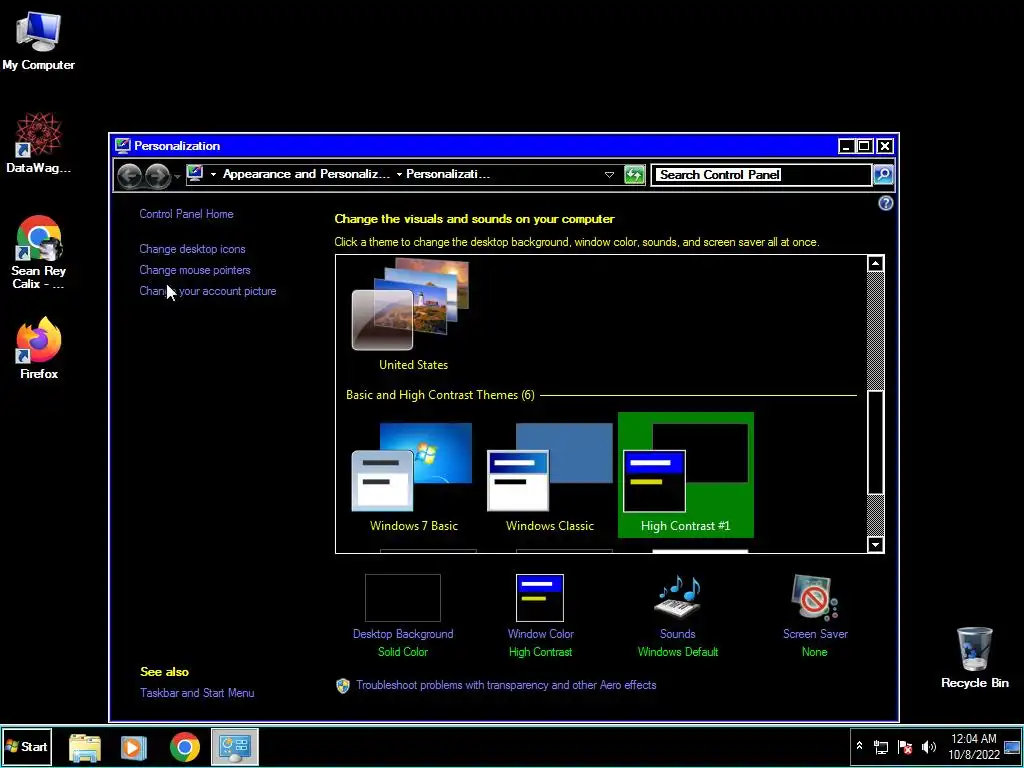1024x768 pixels.
Task: Select the High Contrast #1 theme
Action: (686, 475)
